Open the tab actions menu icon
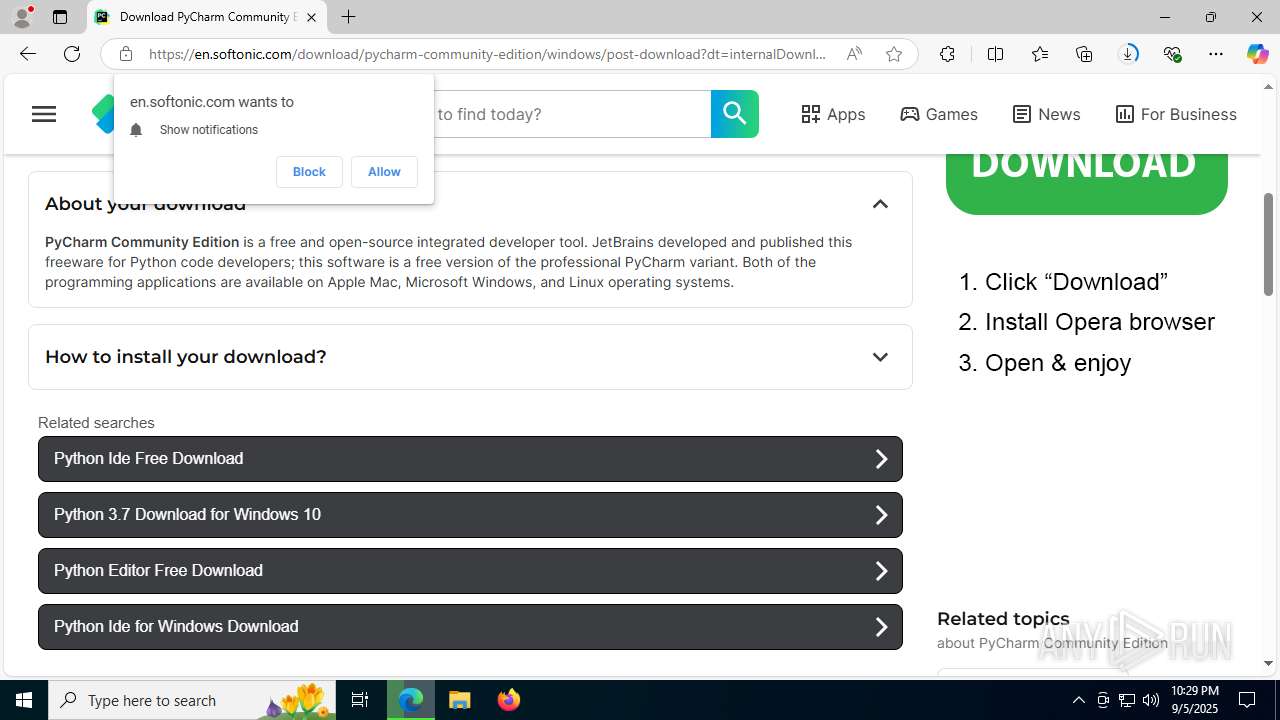 click(x=60, y=17)
